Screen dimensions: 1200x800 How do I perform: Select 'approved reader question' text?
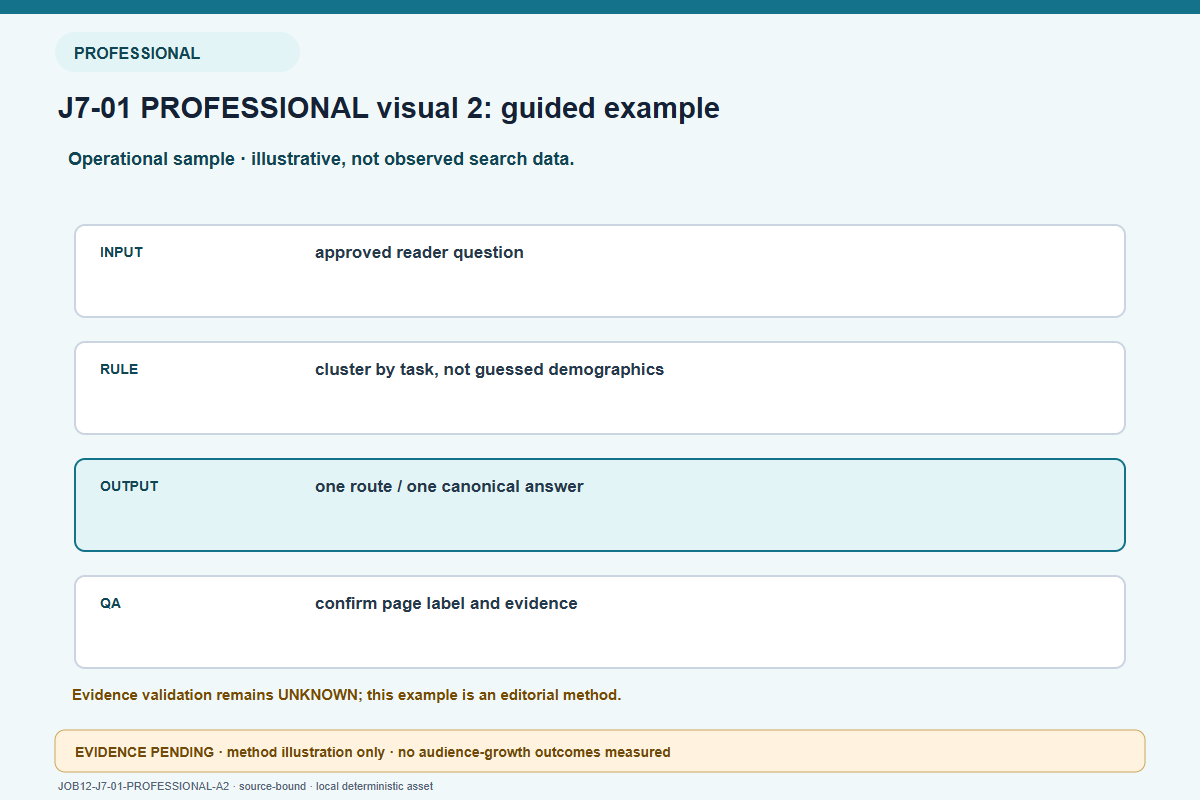[x=419, y=252]
